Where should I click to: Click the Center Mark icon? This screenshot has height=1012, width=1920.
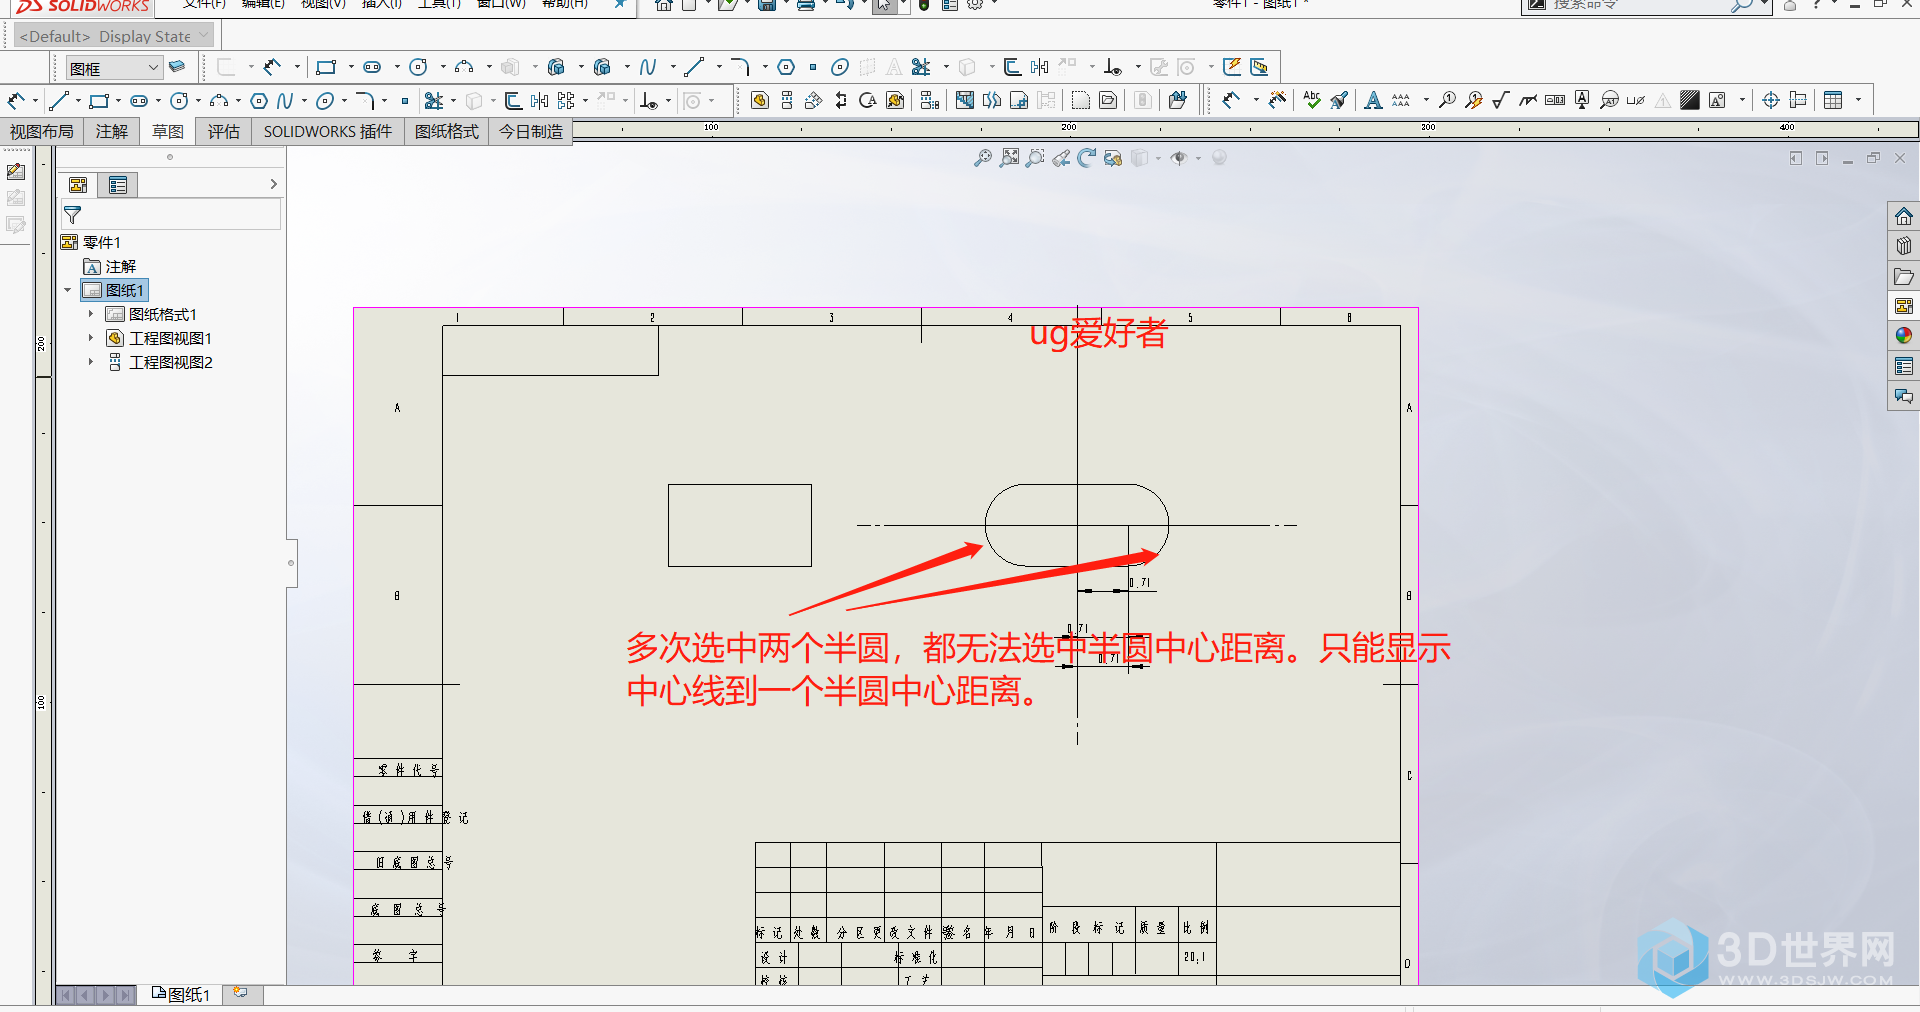(x=1771, y=100)
